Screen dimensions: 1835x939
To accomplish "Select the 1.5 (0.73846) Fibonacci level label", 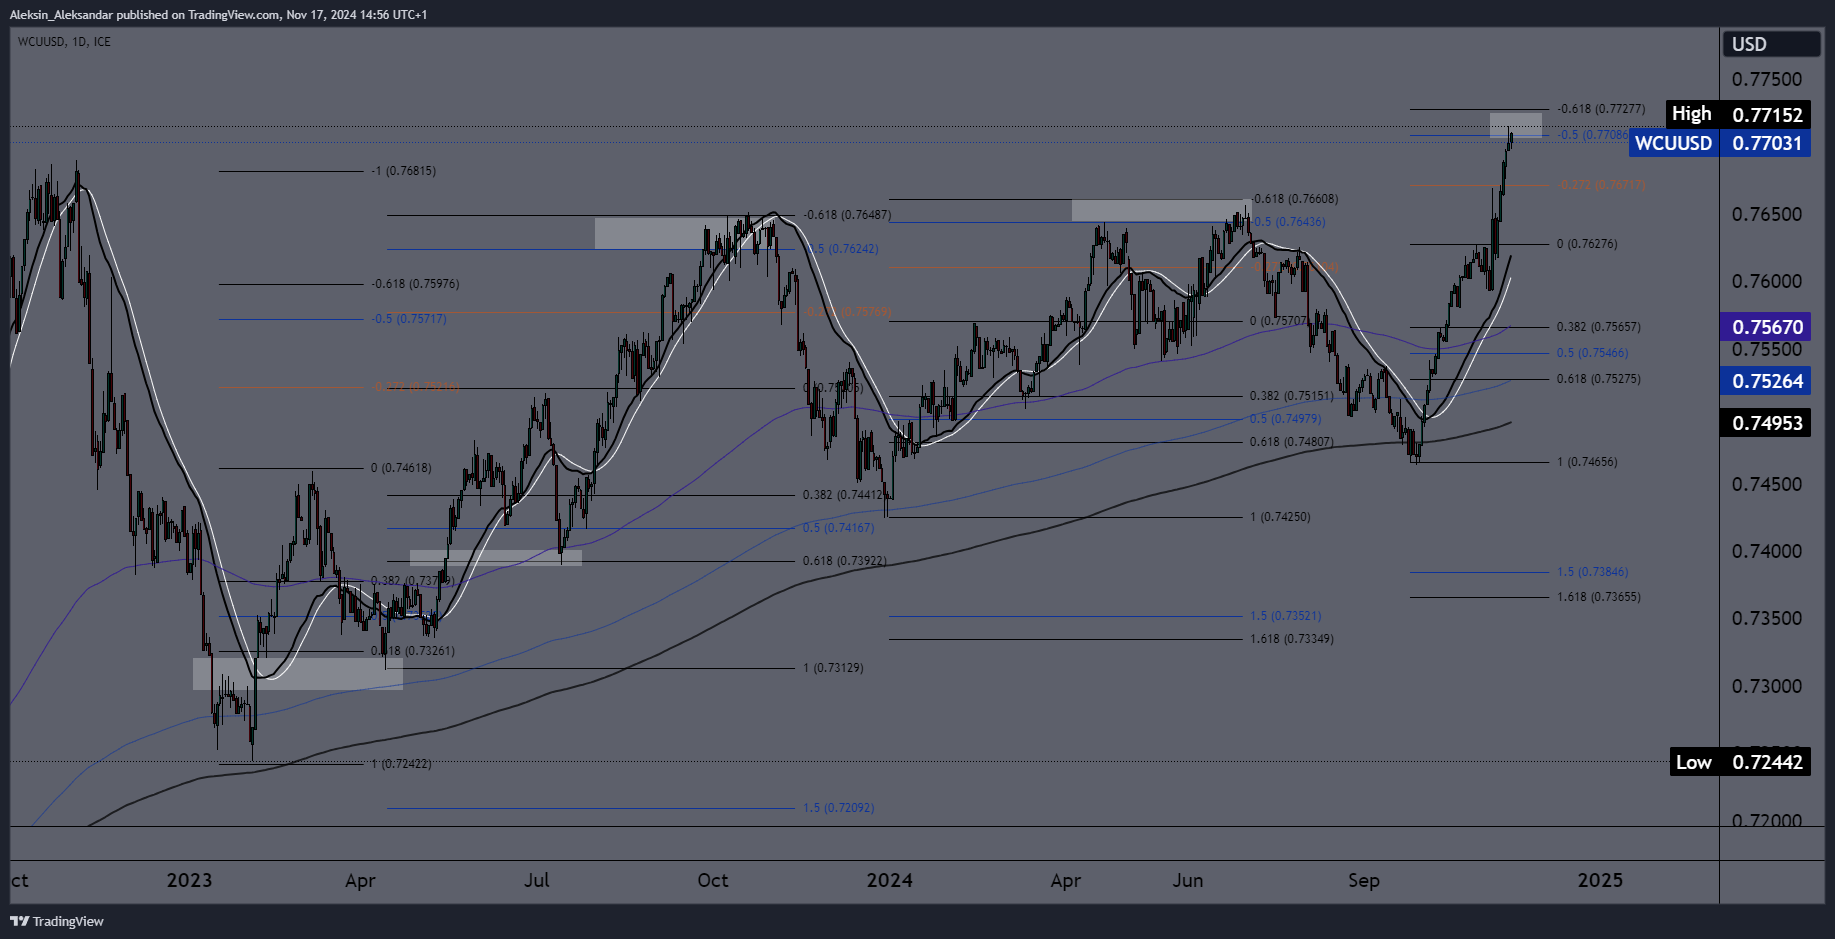I will click(1592, 572).
